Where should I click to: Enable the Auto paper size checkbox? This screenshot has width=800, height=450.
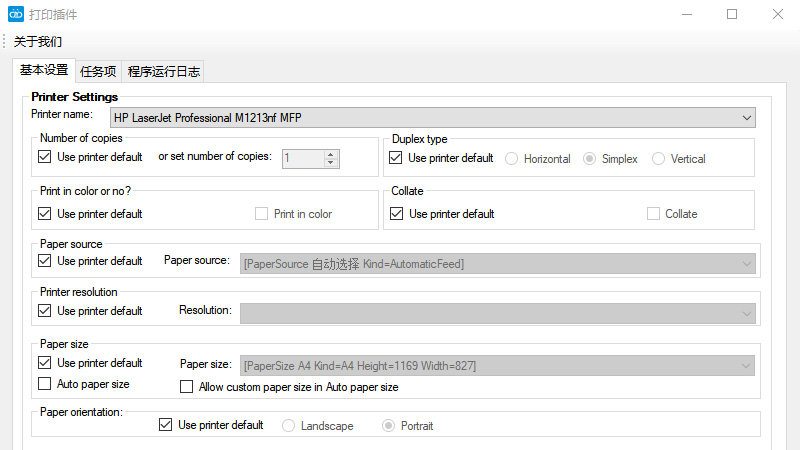tap(44, 384)
